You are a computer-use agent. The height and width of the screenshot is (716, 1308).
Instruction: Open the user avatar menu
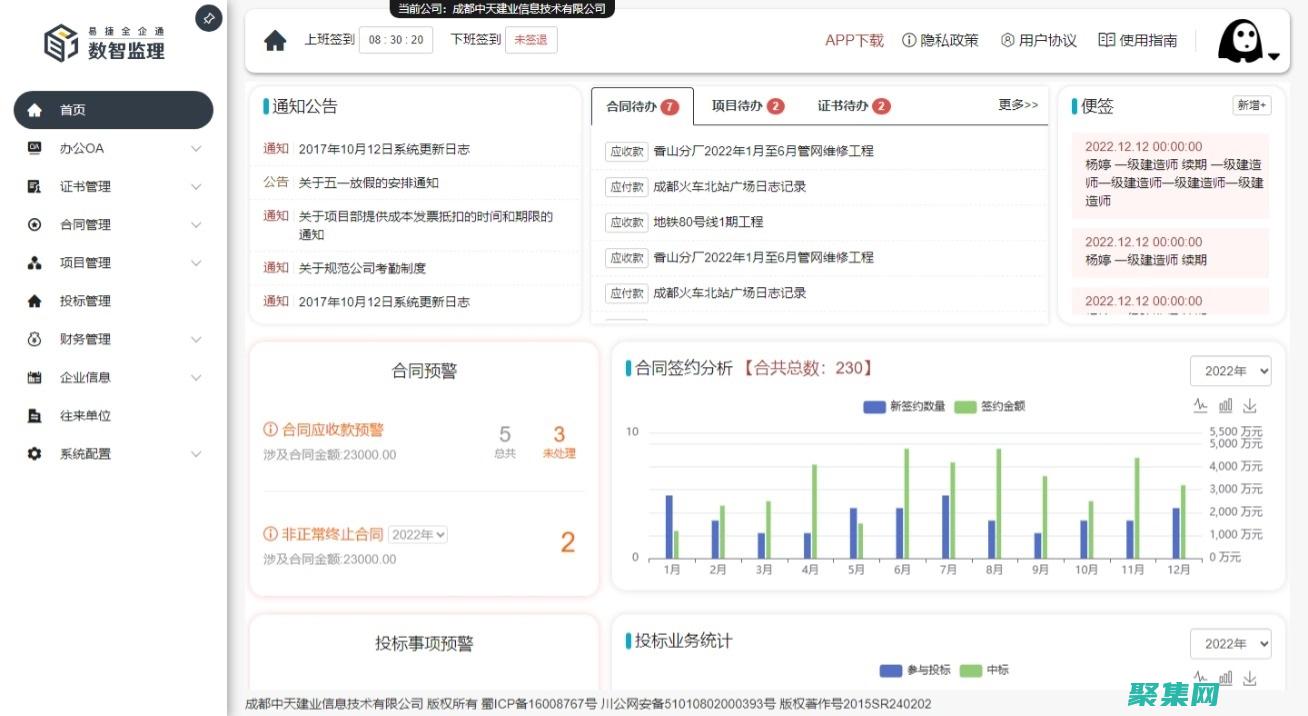pyautogui.click(x=1247, y=41)
